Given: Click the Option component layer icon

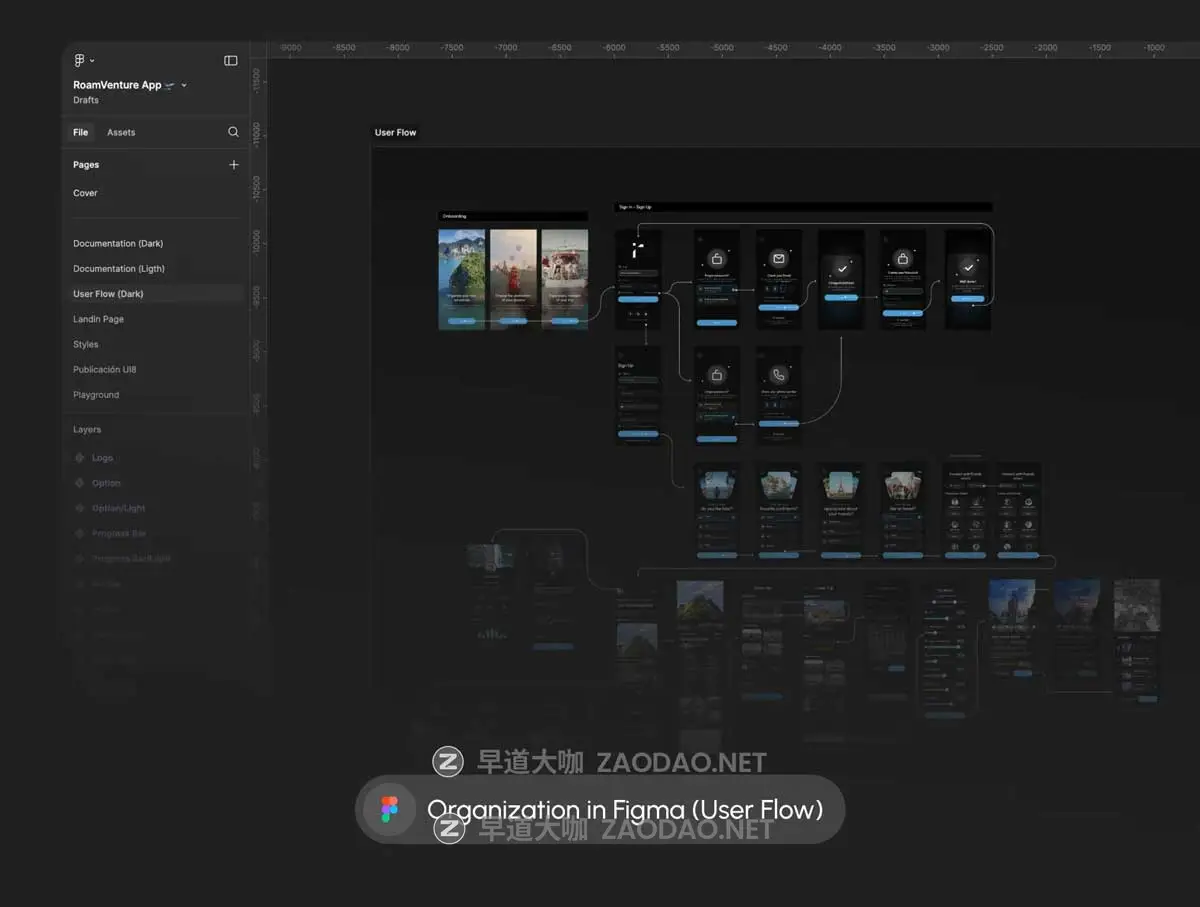Looking at the screenshot, I should coord(80,483).
